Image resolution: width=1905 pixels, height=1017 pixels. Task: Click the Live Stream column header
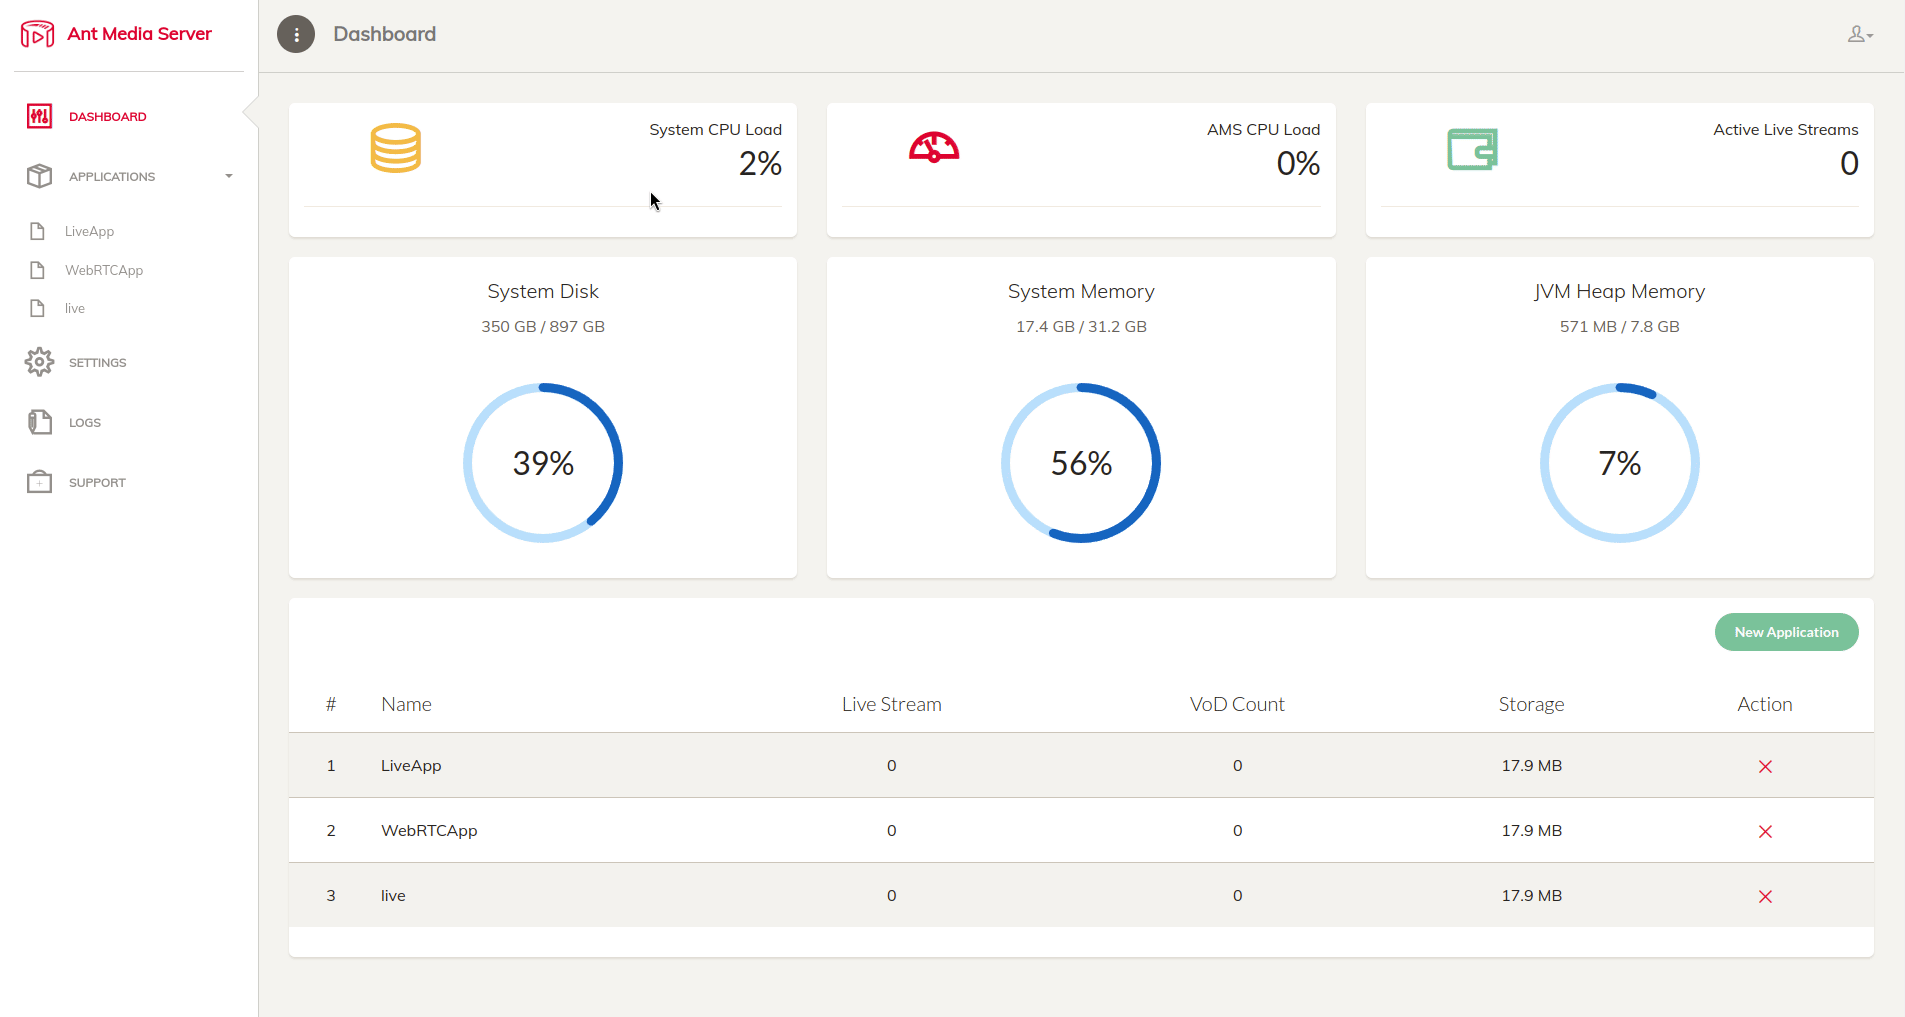[x=891, y=704]
